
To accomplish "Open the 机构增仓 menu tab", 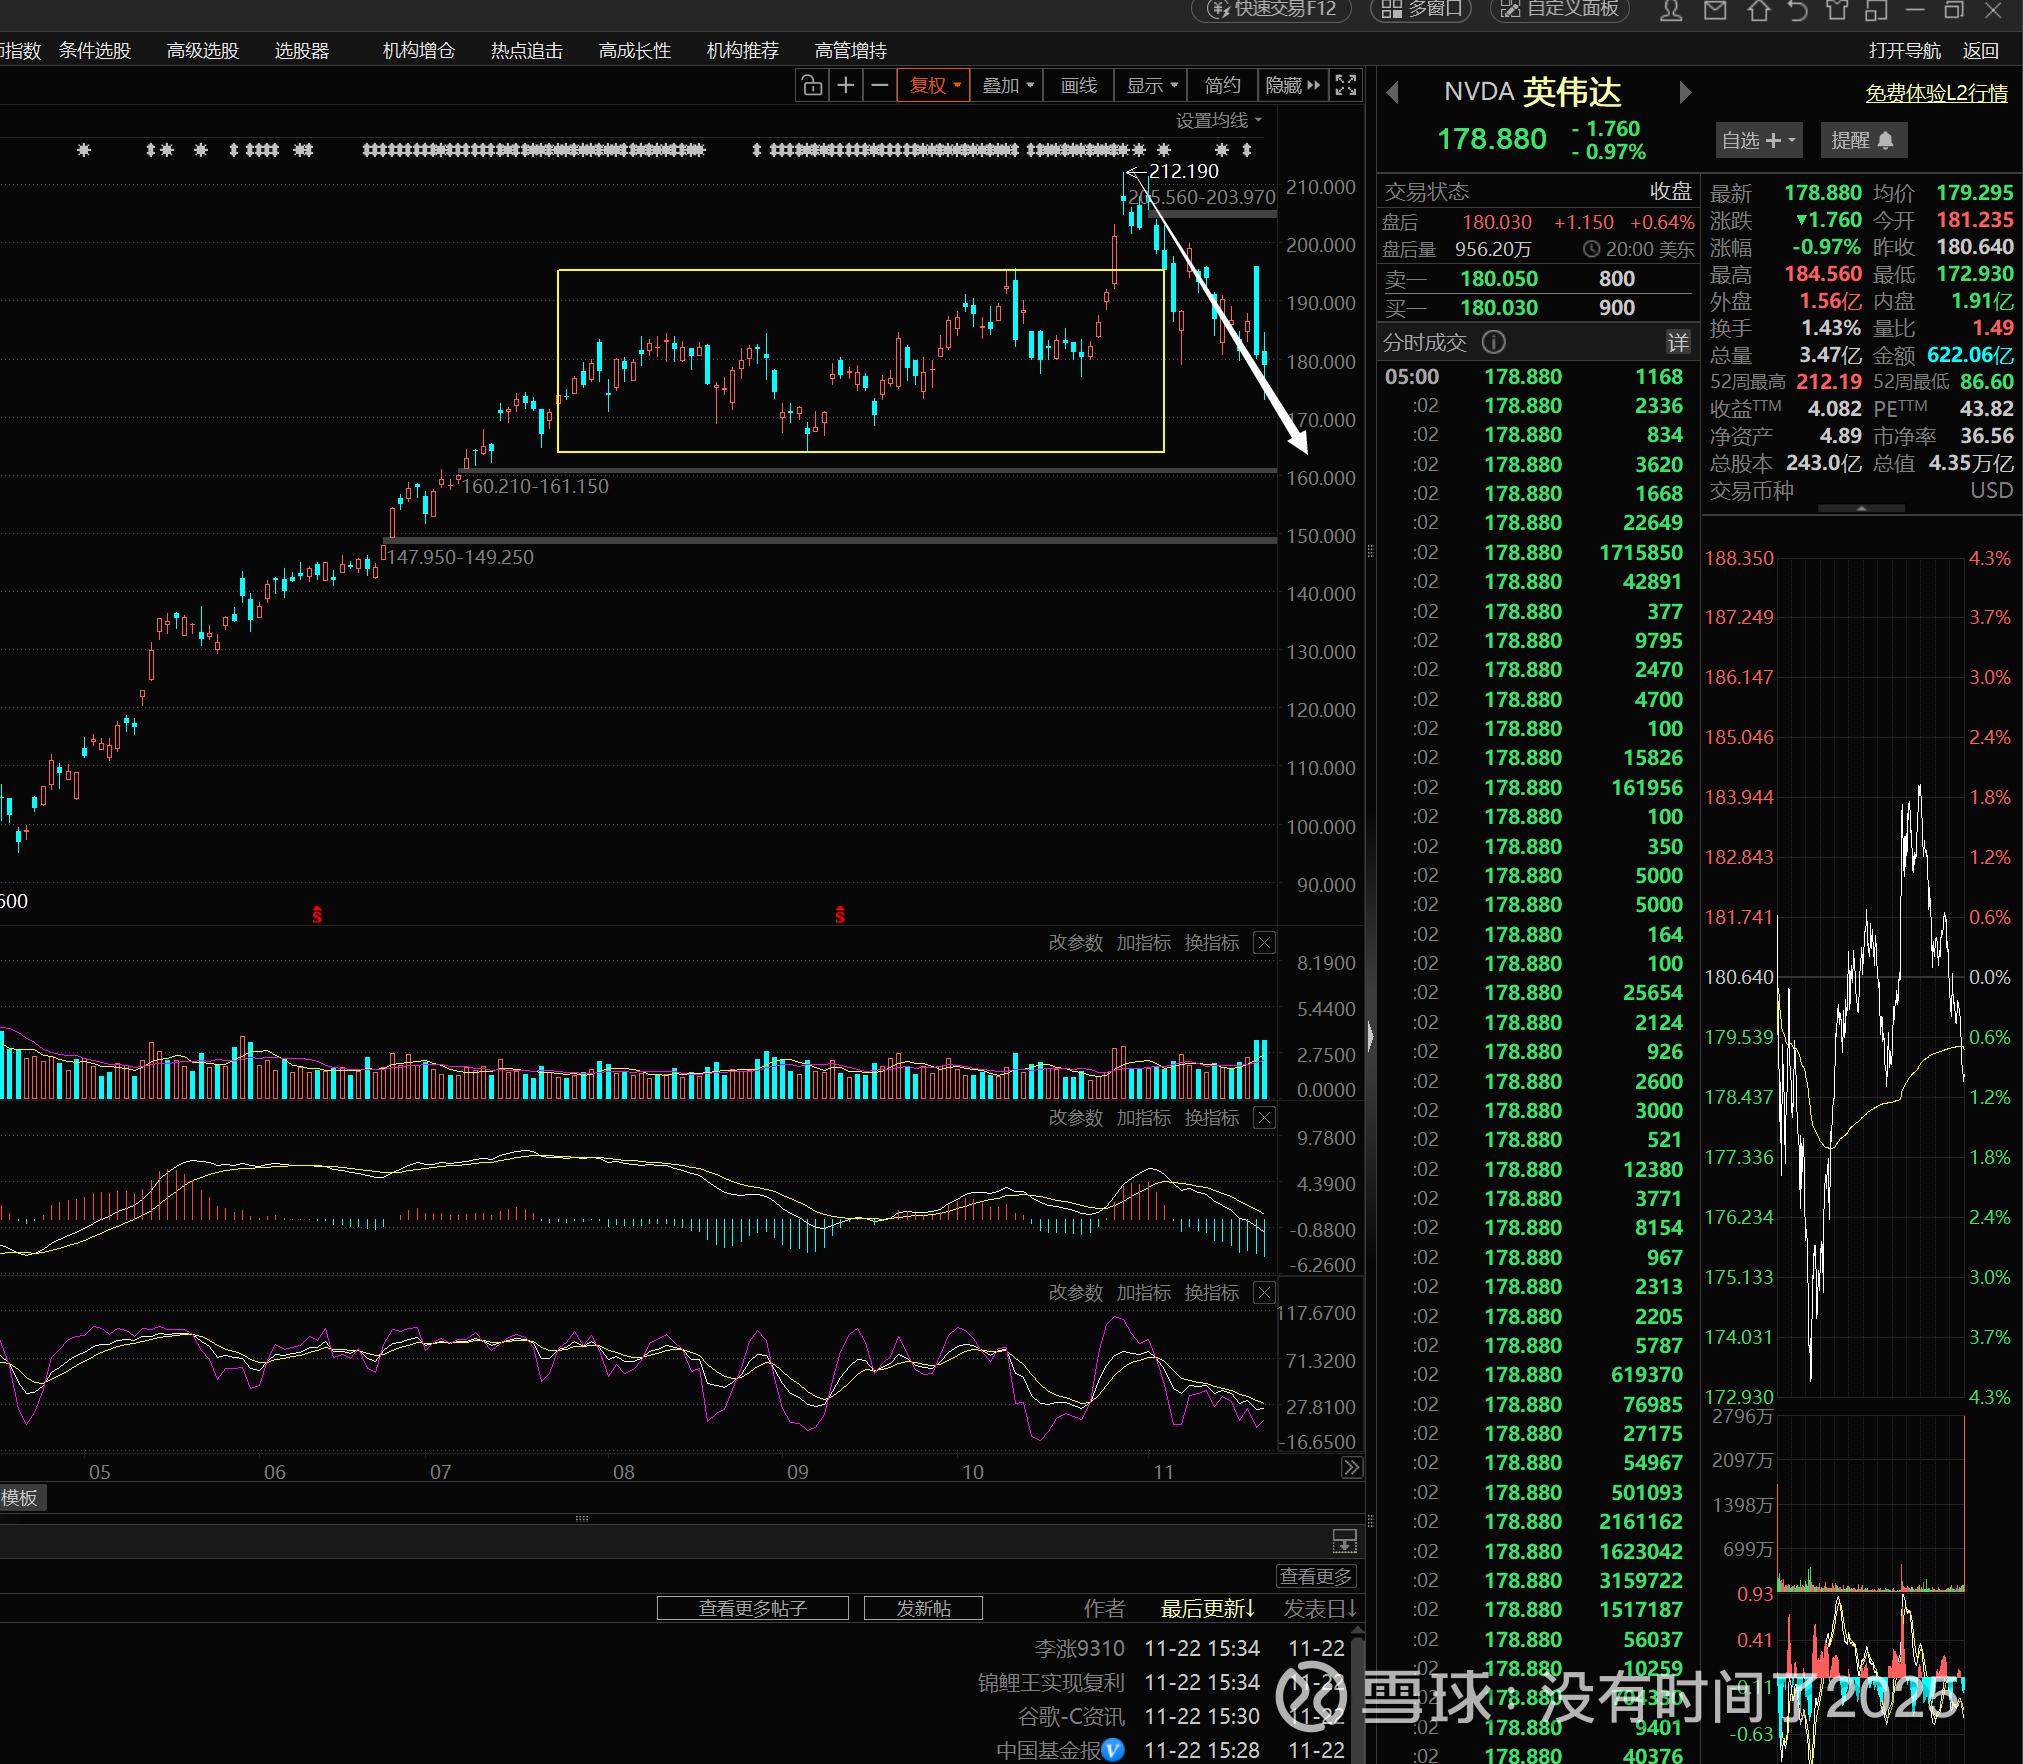I will 418,51.
